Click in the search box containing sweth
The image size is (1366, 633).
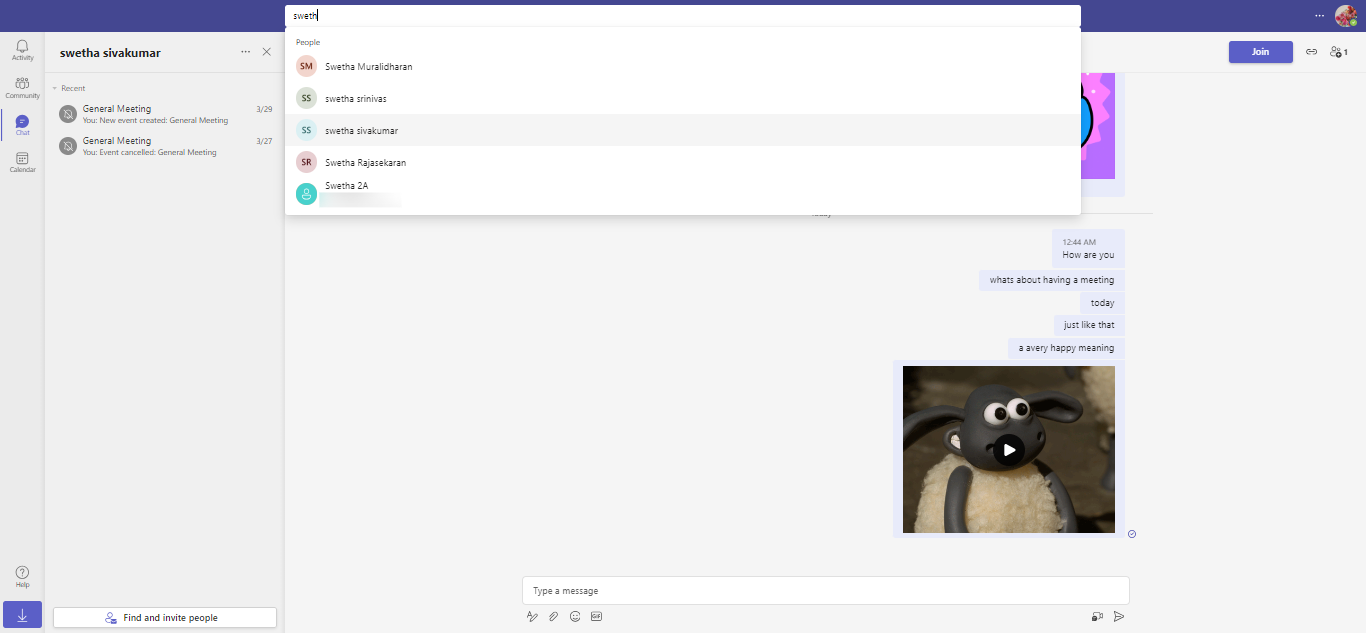coord(683,16)
